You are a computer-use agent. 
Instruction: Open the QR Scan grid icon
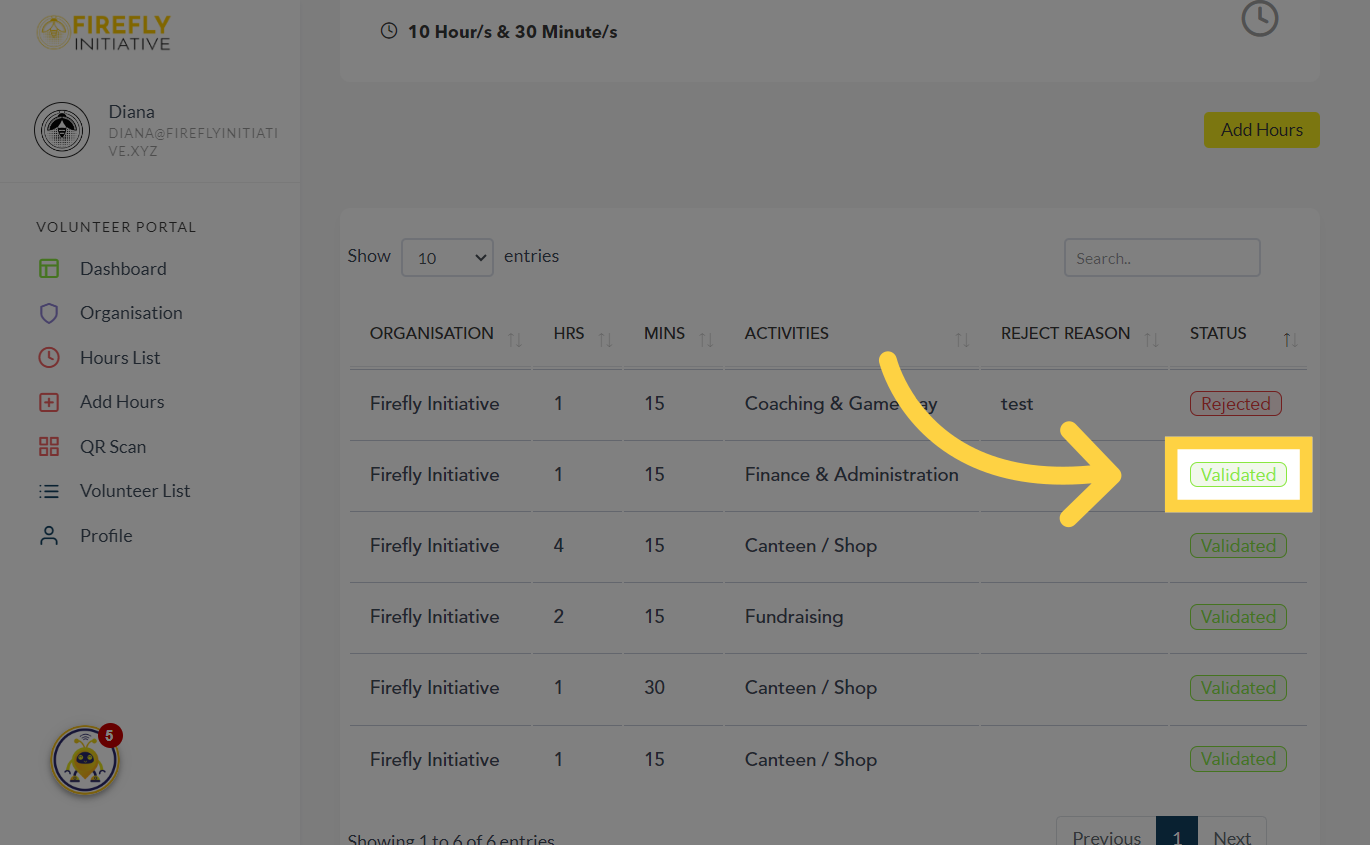click(x=49, y=446)
